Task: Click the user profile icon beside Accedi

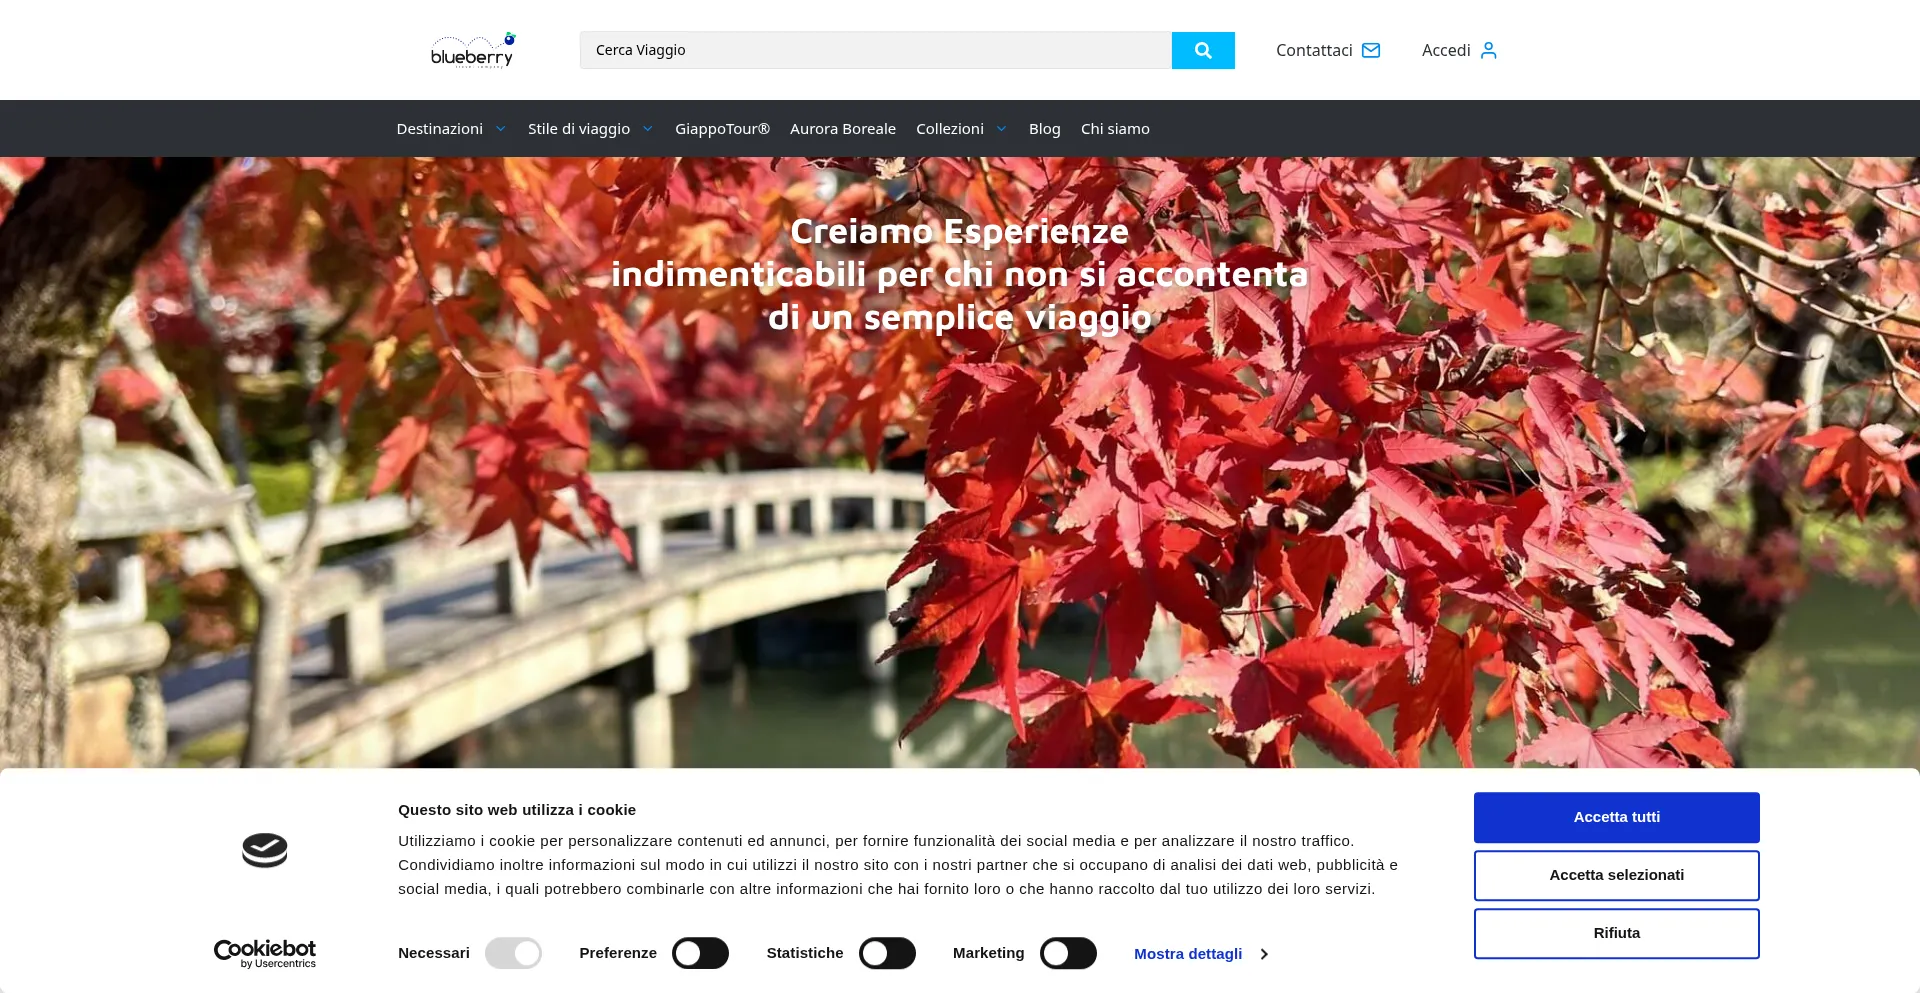Action: pyautogui.click(x=1488, y=50)
